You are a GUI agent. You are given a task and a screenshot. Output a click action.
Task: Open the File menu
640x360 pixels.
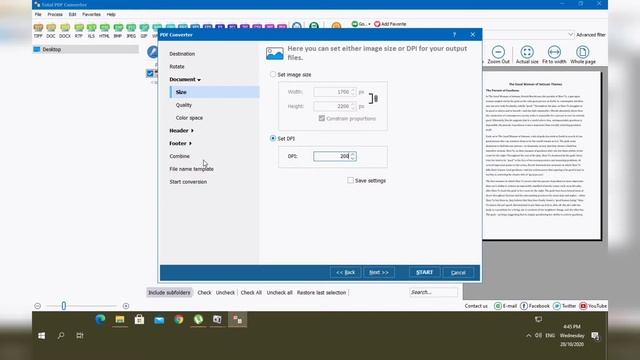38,14
